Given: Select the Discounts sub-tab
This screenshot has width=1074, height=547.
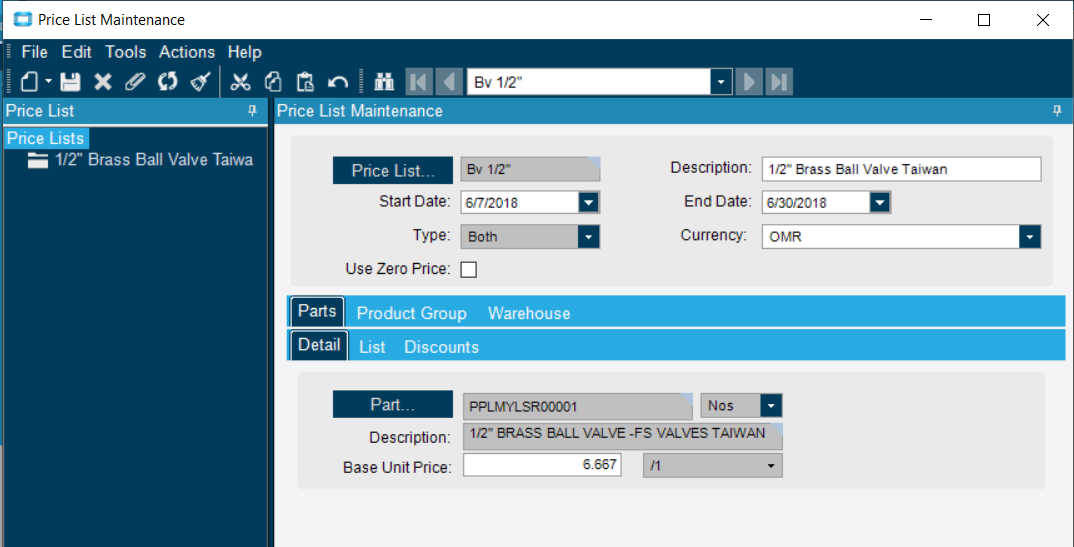Looking at the screenshot, I should point(441,347).
